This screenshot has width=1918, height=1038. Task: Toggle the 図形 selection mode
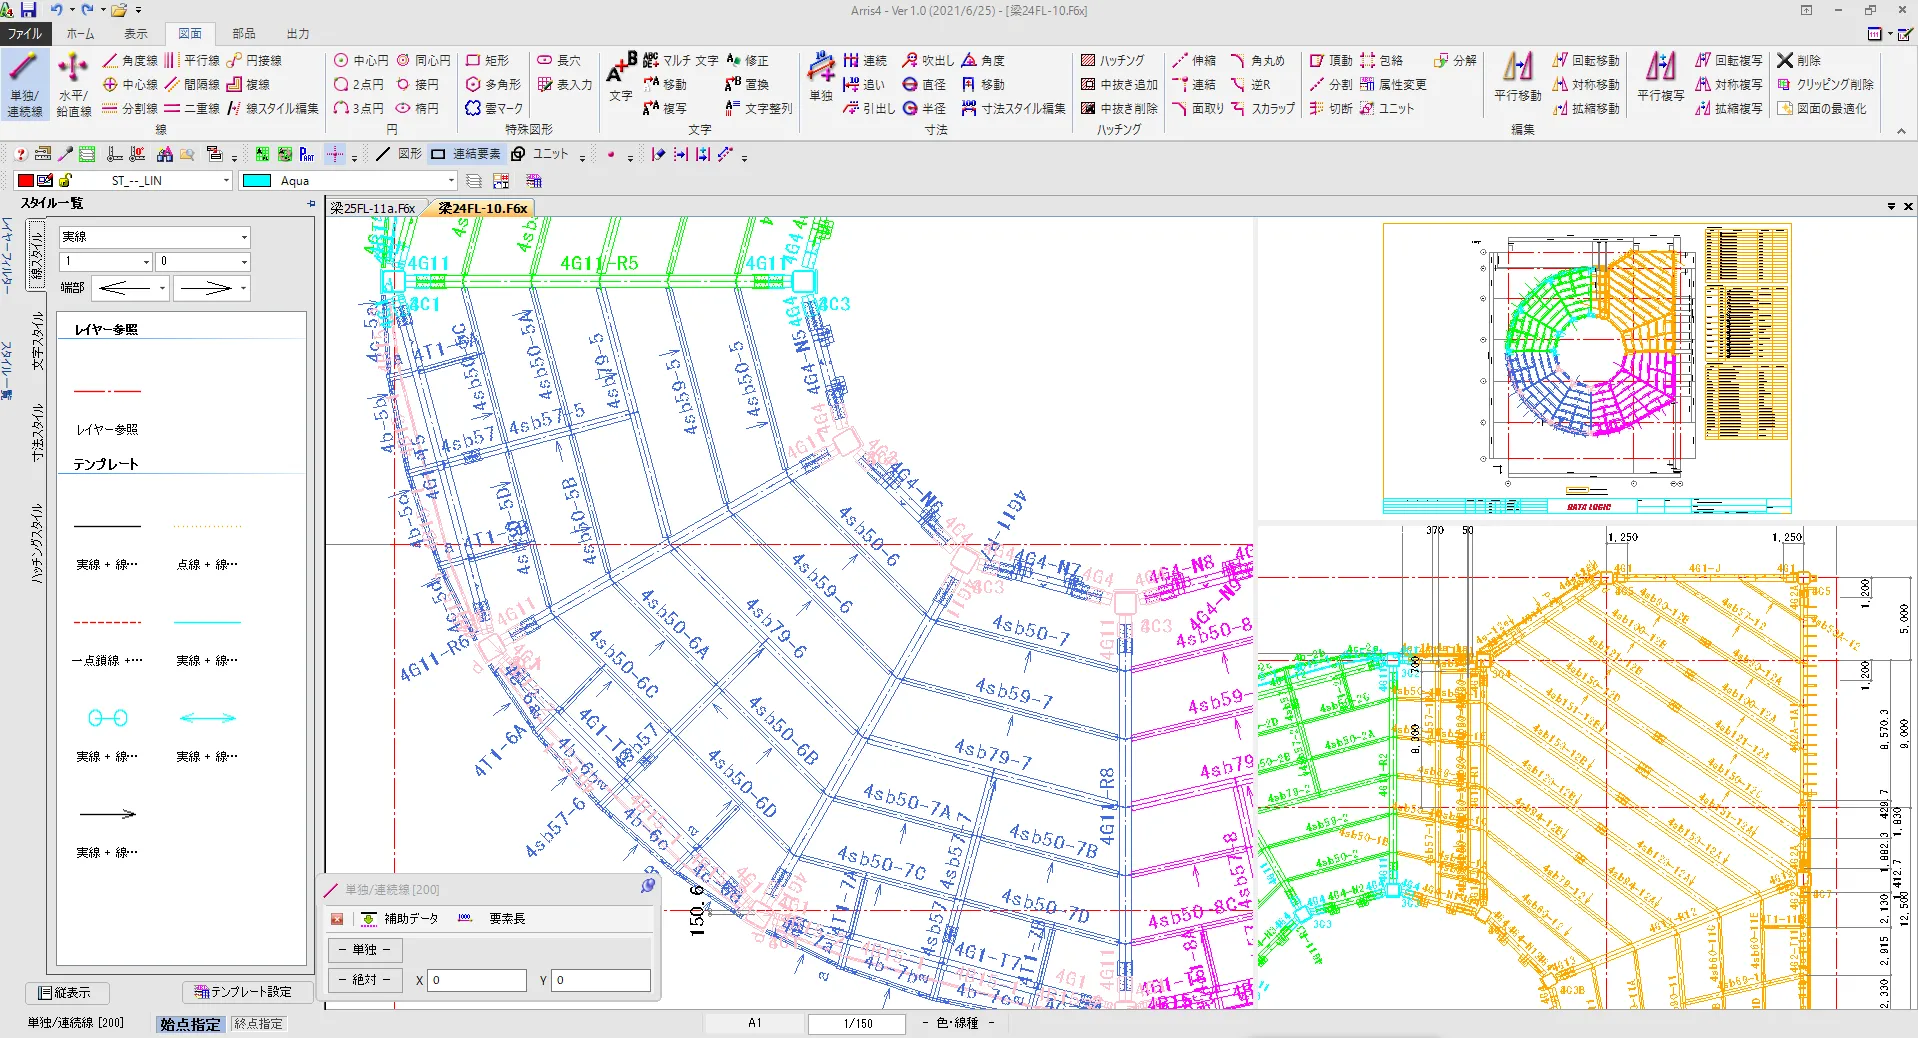398,154
